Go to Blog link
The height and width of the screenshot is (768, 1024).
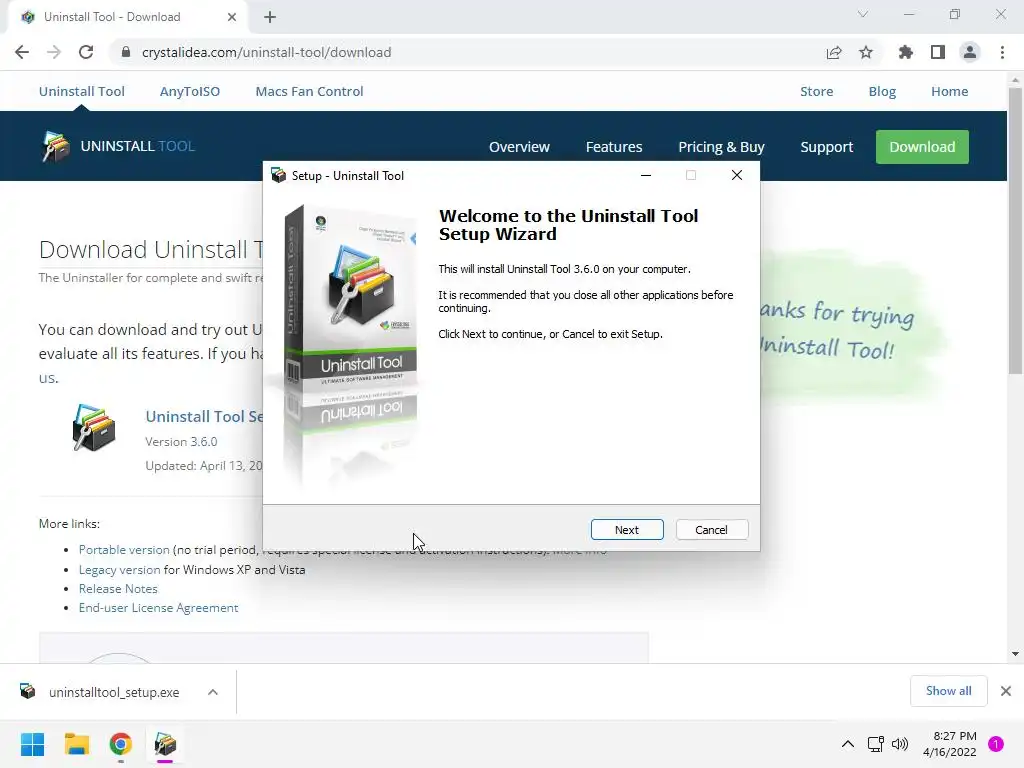click(882, 91)
